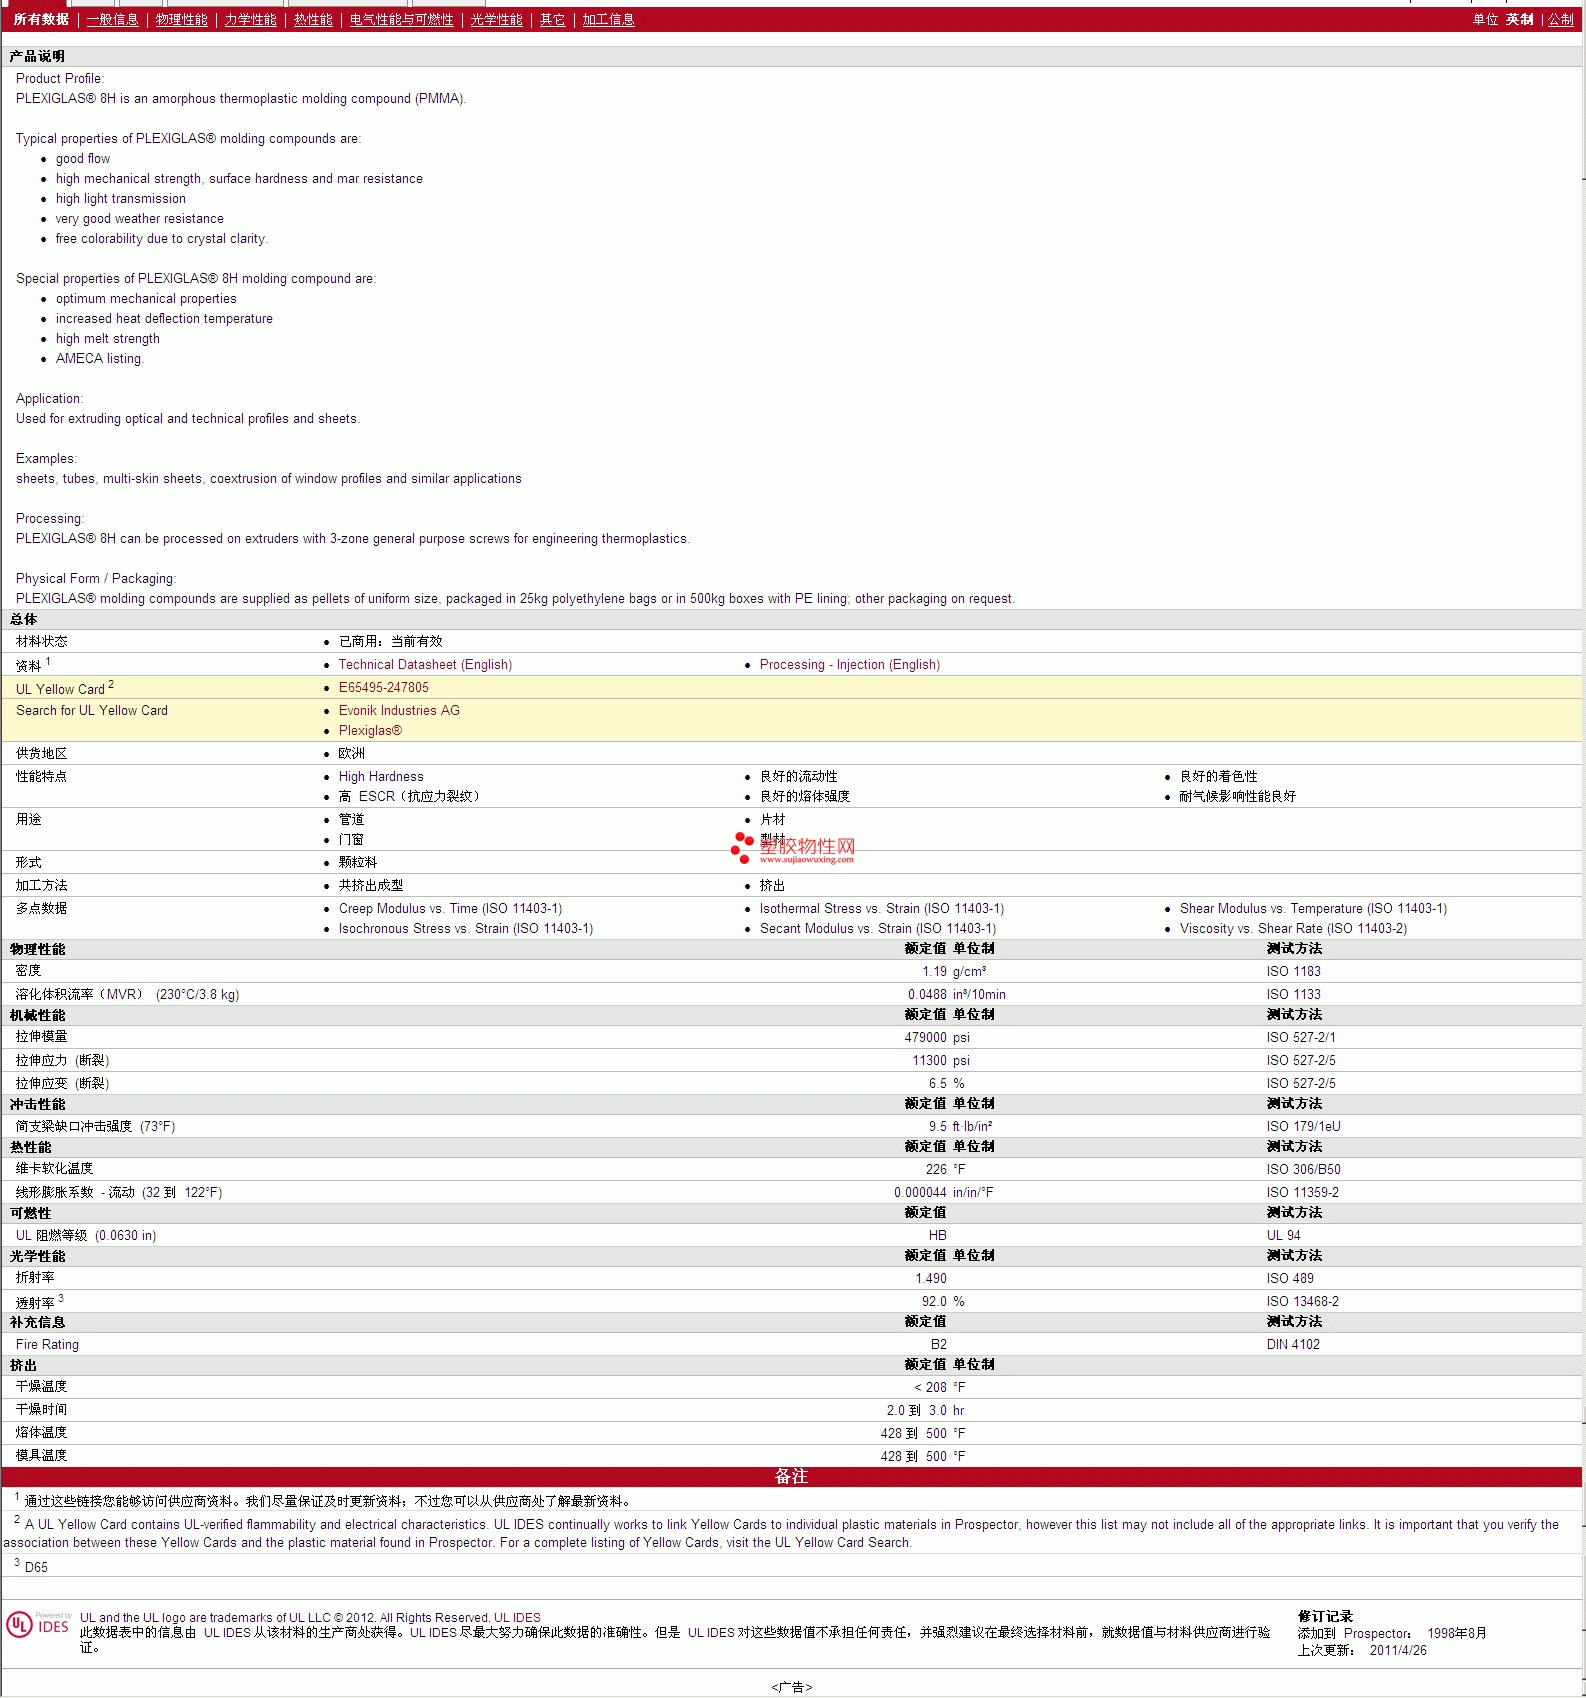The height and width of the screenshot is (1698, 1586).
Task: Click the ISO 13468-2 test method
Action: point(1302,1302)
